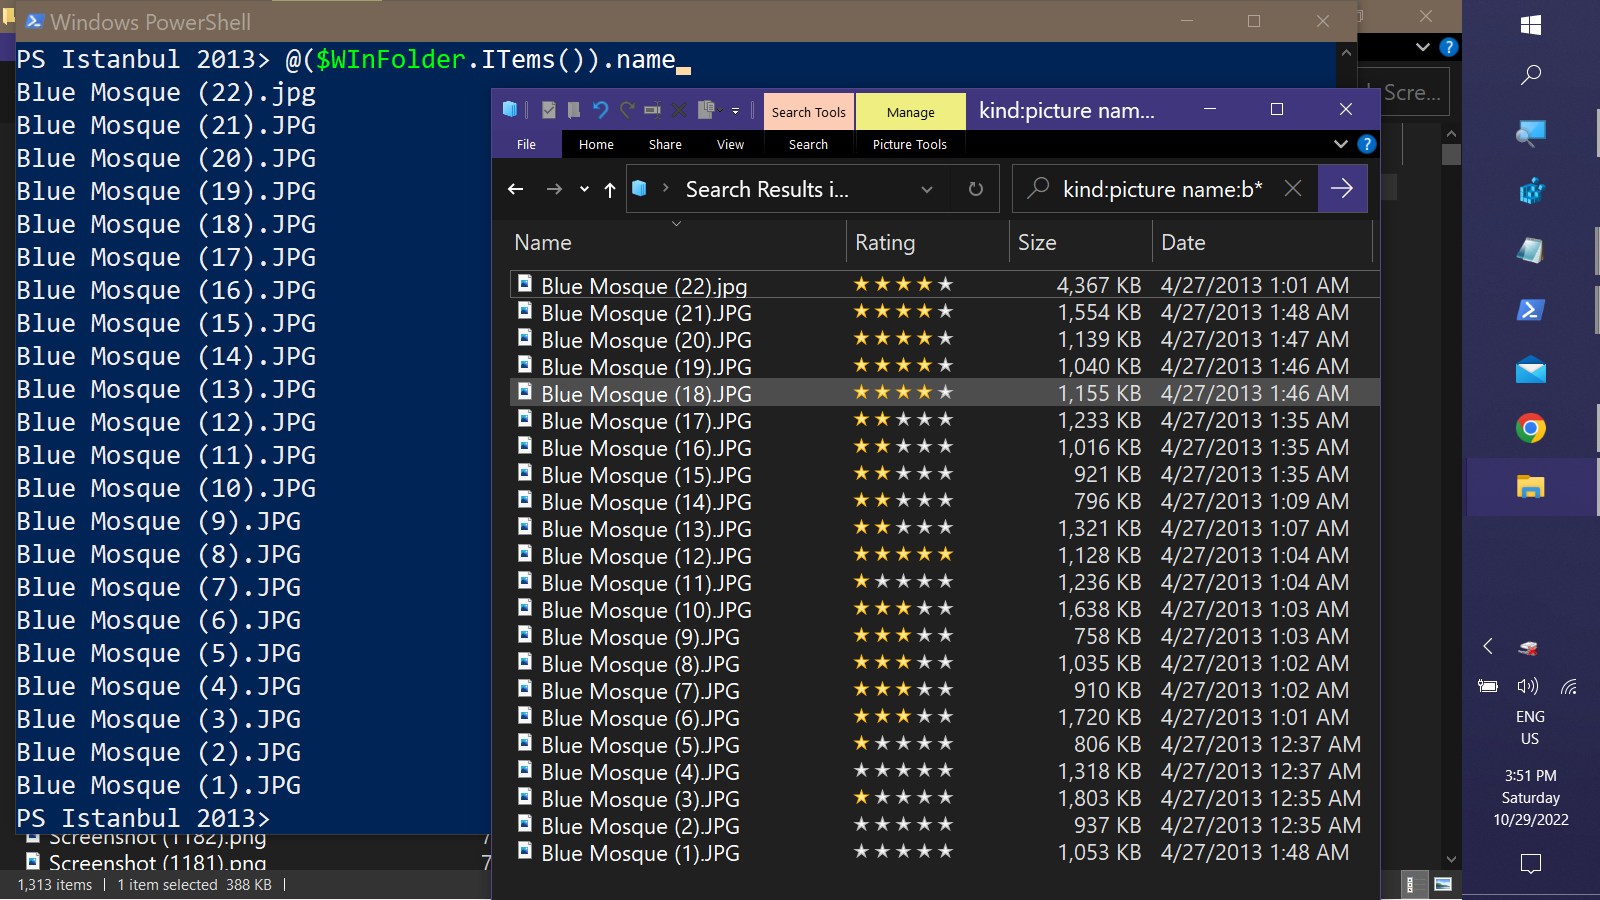The width and height of the screenshot is (1600, 900).
Task: Clear the search box with the X
Action: (x=1293, y=188)
